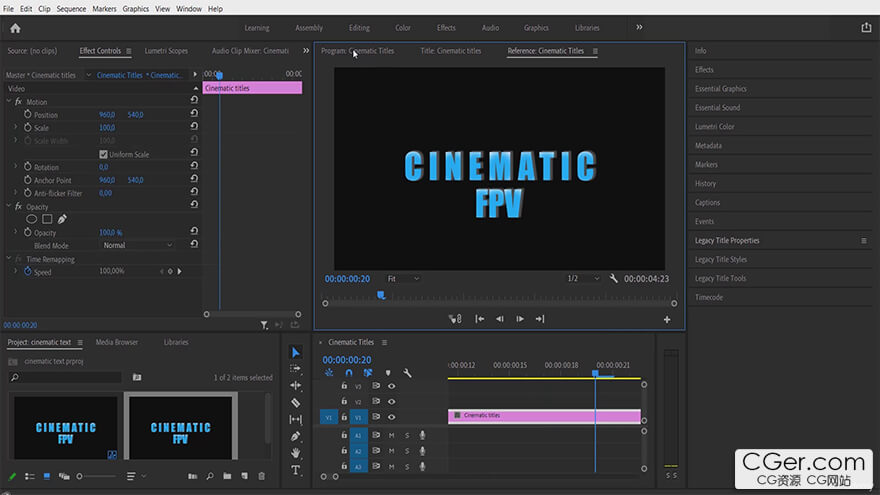Screen dimensions: 880x495
Task: Switch to Lumetri Scopes tab
Action: click(166, 51)
